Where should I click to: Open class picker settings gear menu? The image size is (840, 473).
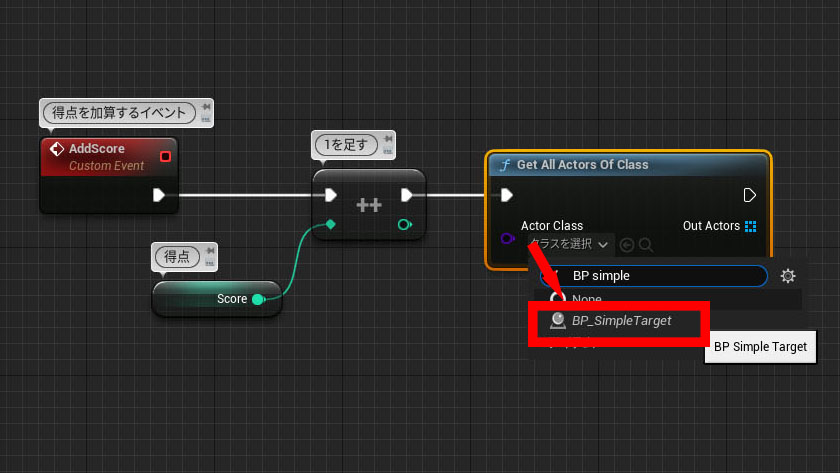coord(788,276)
